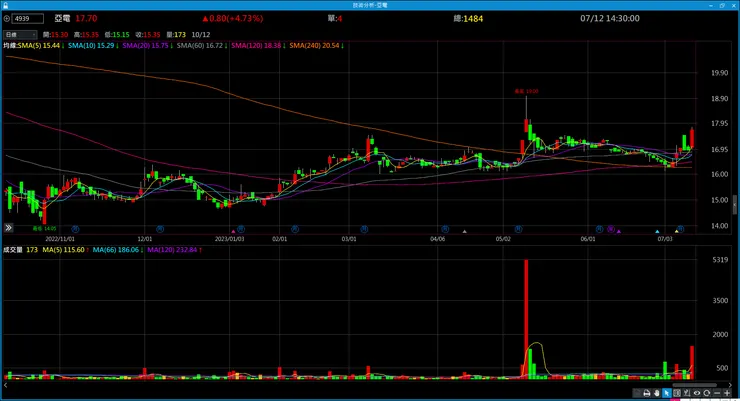Image resolution: width=740 pixels, height=401 pixels.
Task: Click the event marker circle near 03/01
Action: pyautogui.click(x=364, y=229)
